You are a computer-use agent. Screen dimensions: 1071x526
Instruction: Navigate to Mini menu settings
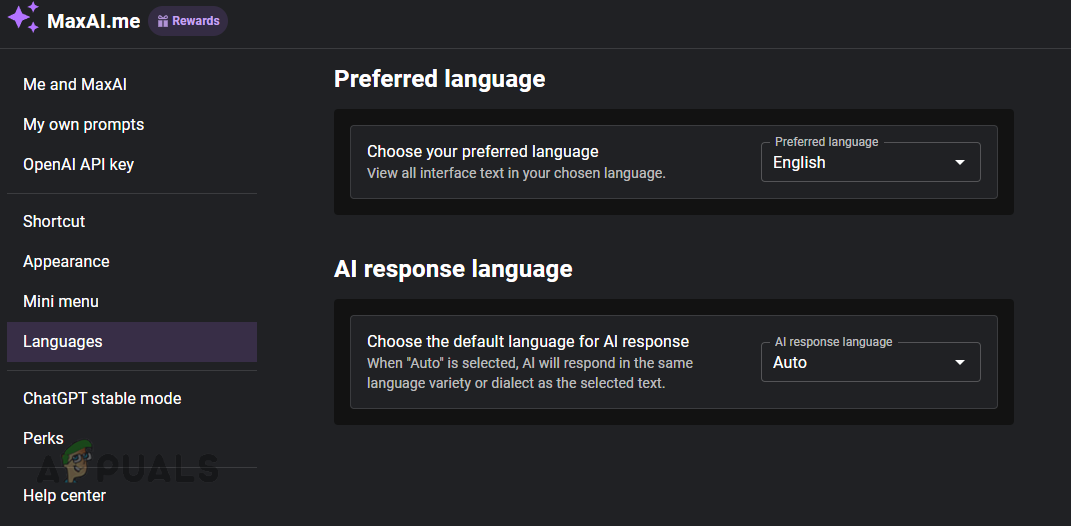(61, 301)
